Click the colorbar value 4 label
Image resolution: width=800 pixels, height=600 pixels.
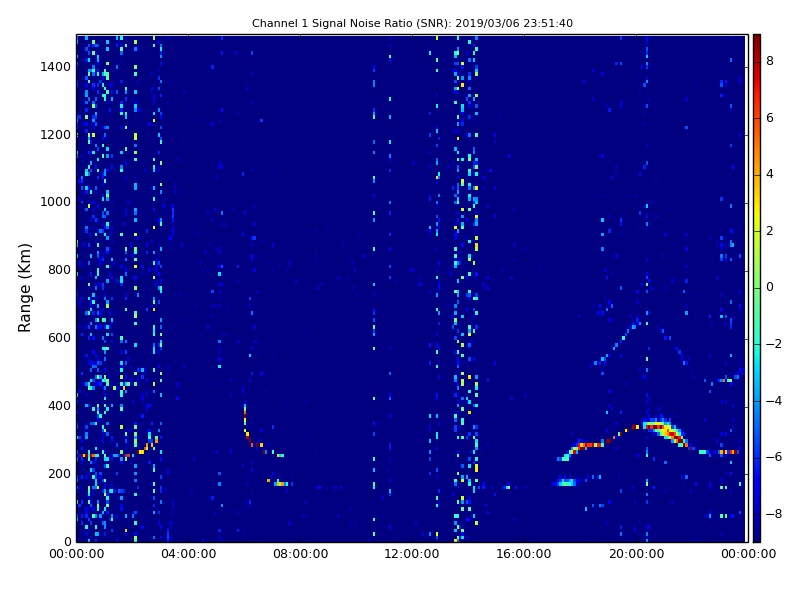[x=770, y=174]
